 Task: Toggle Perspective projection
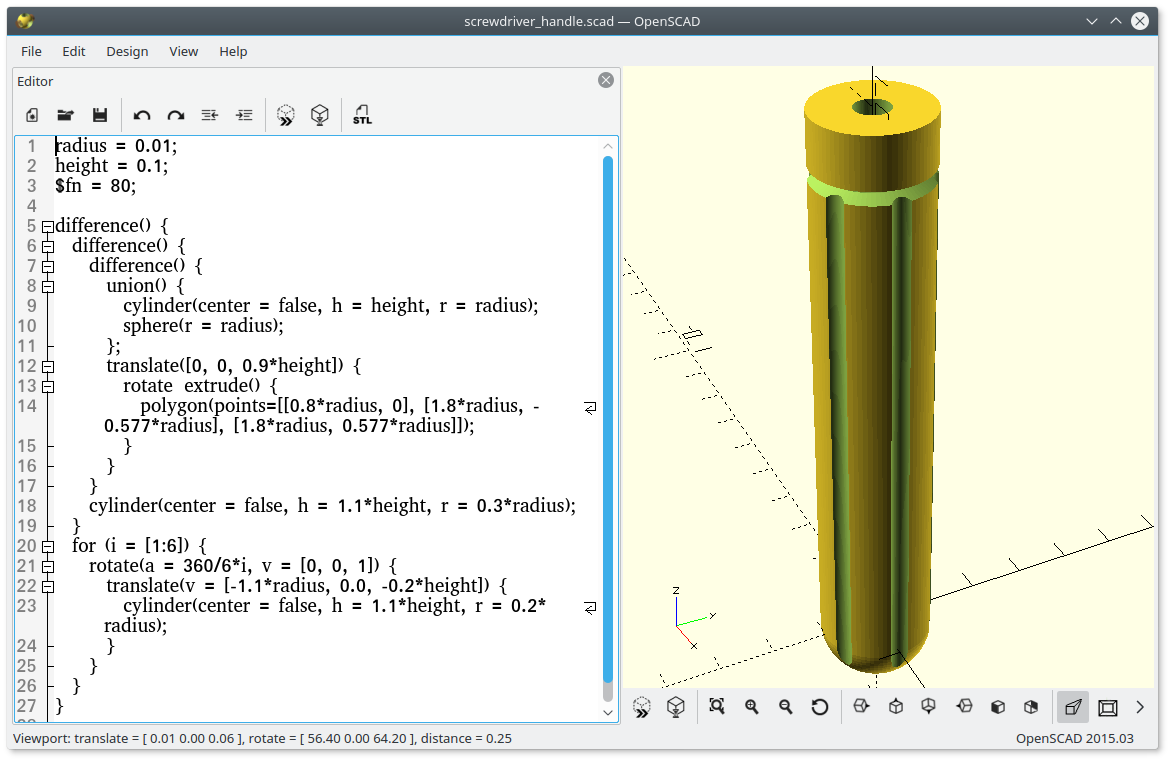1073,707
